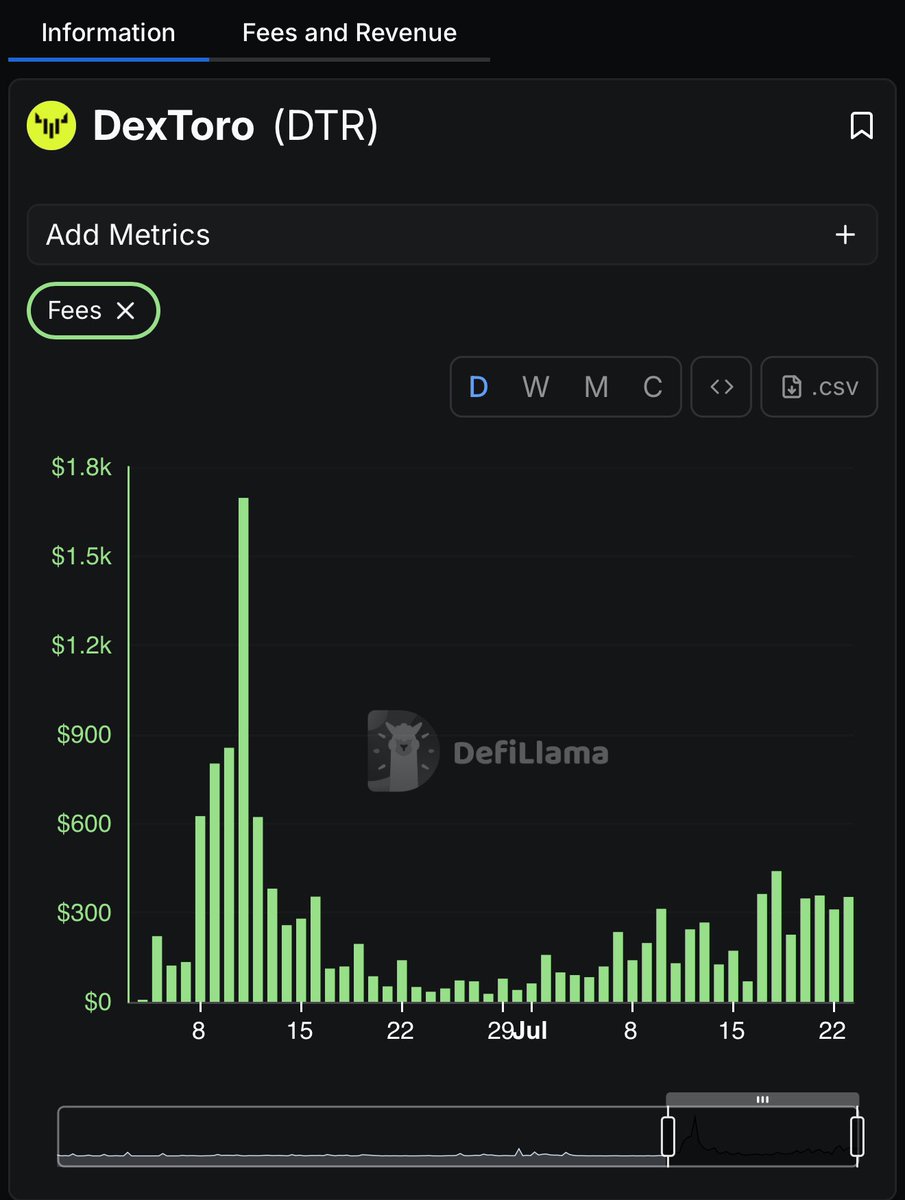
Task: Click the Jul x-axis label
Action: click(530, 1031)
